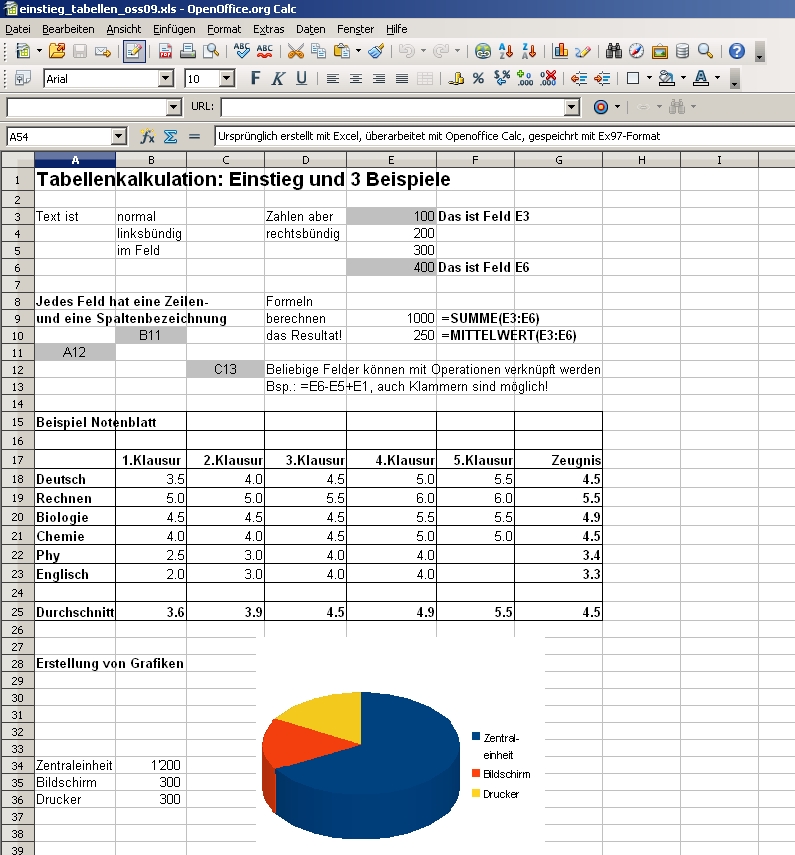This screenshot has width=795, height=855.
Task: Toggle AutoSpellcheck (ABC red wave)
Action: 264,51
